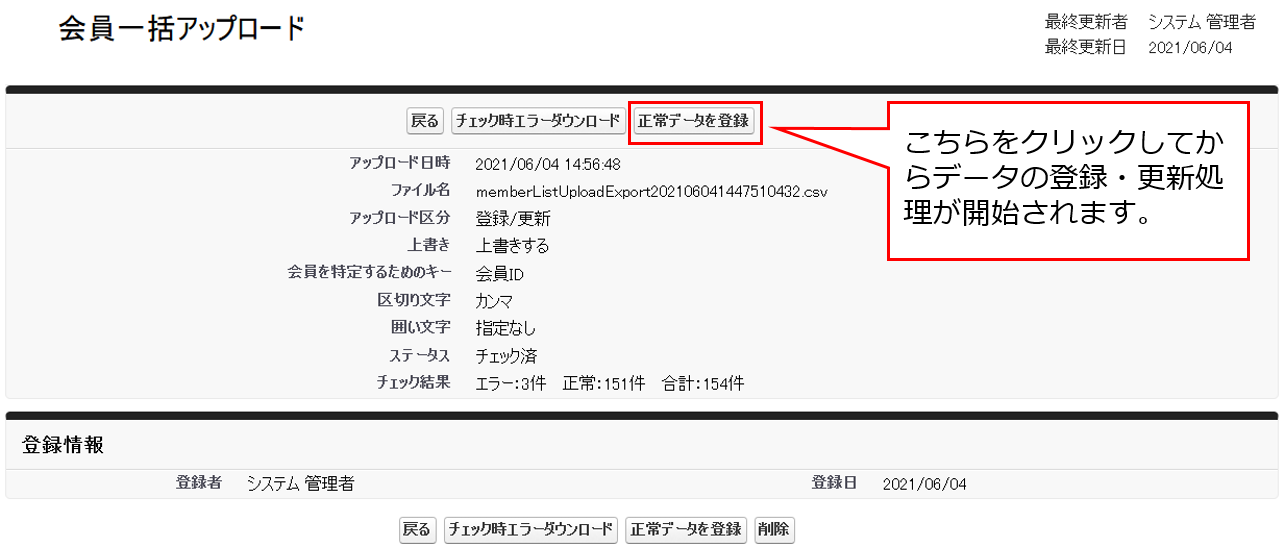Click the 最終更新者 value システム 管理者
Image resolution: width=1285 pixels, height=547 pixels.
1201,22
